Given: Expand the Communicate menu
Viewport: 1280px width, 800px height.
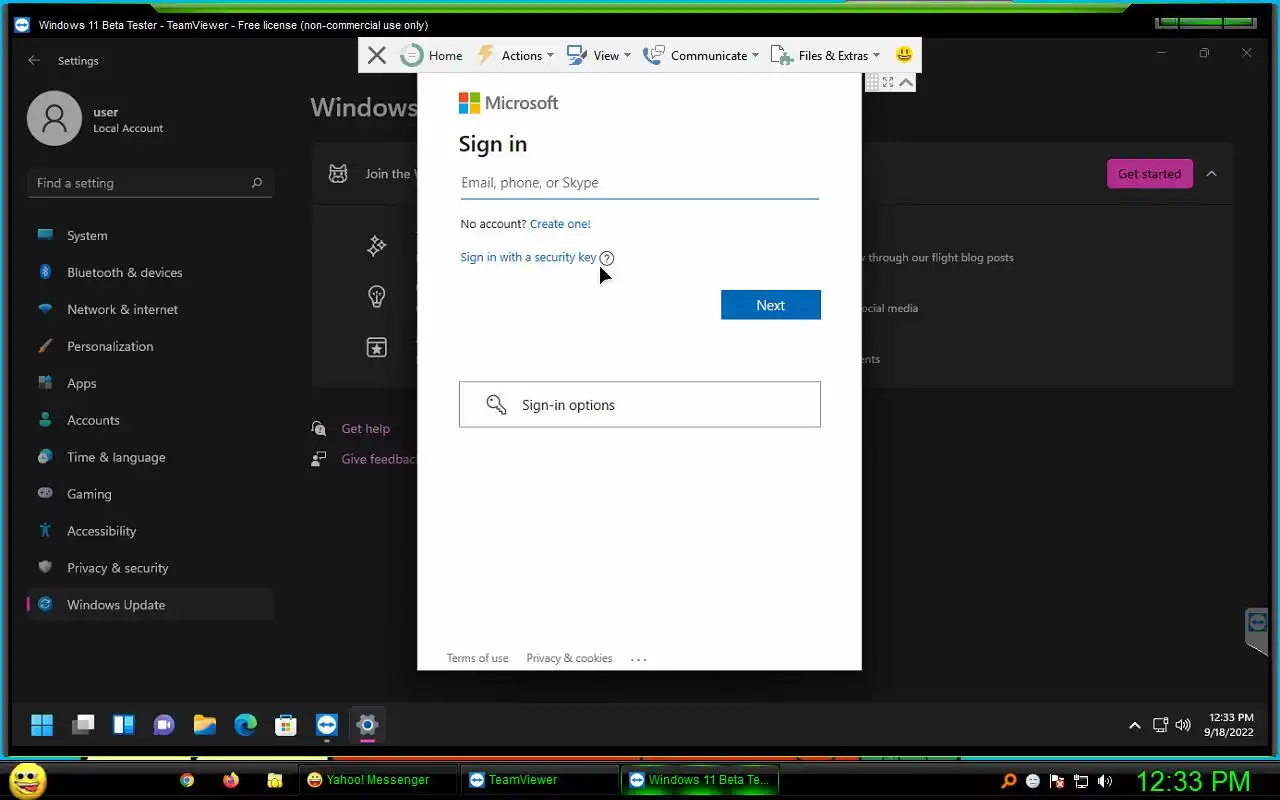Looking at the screenshot, I should [701, 55].
